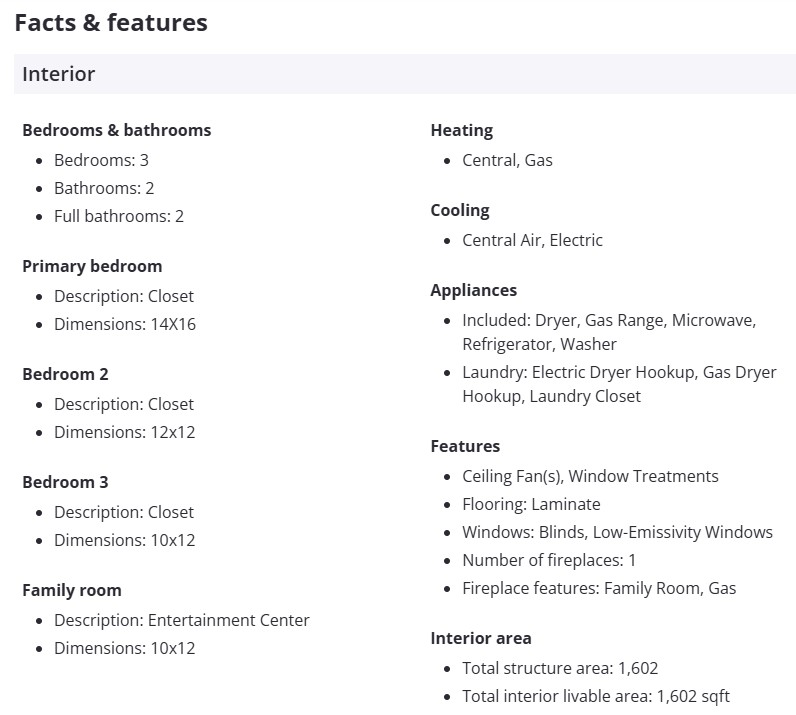The width and height of the screenshot is (796, 715).
Task: Click the Appliances subheading
Action: coord(473,290)
